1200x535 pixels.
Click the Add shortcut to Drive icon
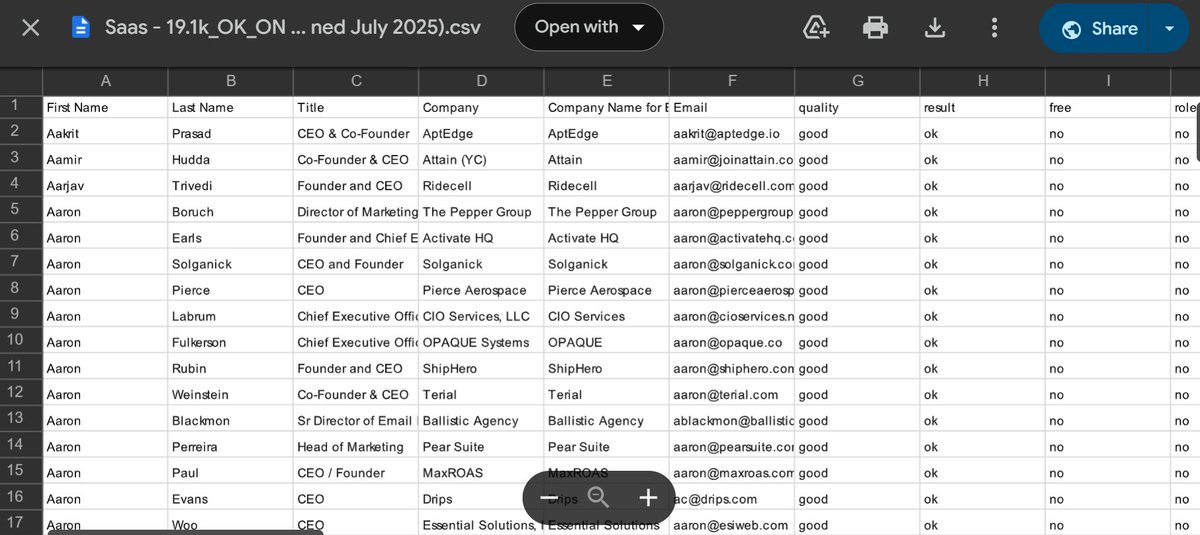[817, 28]
